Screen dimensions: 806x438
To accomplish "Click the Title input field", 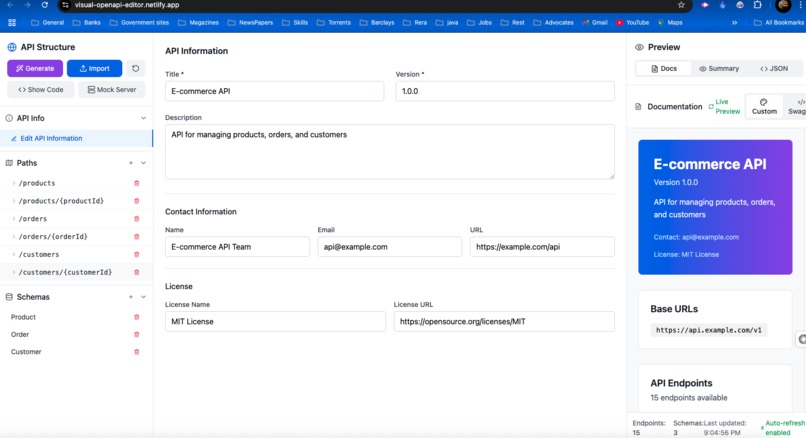I will click(274, 91).
